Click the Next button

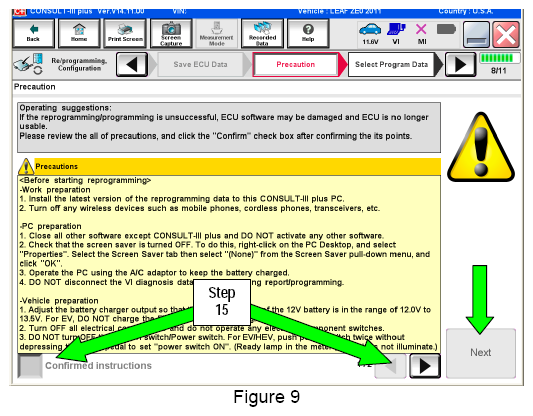[481, 353]
